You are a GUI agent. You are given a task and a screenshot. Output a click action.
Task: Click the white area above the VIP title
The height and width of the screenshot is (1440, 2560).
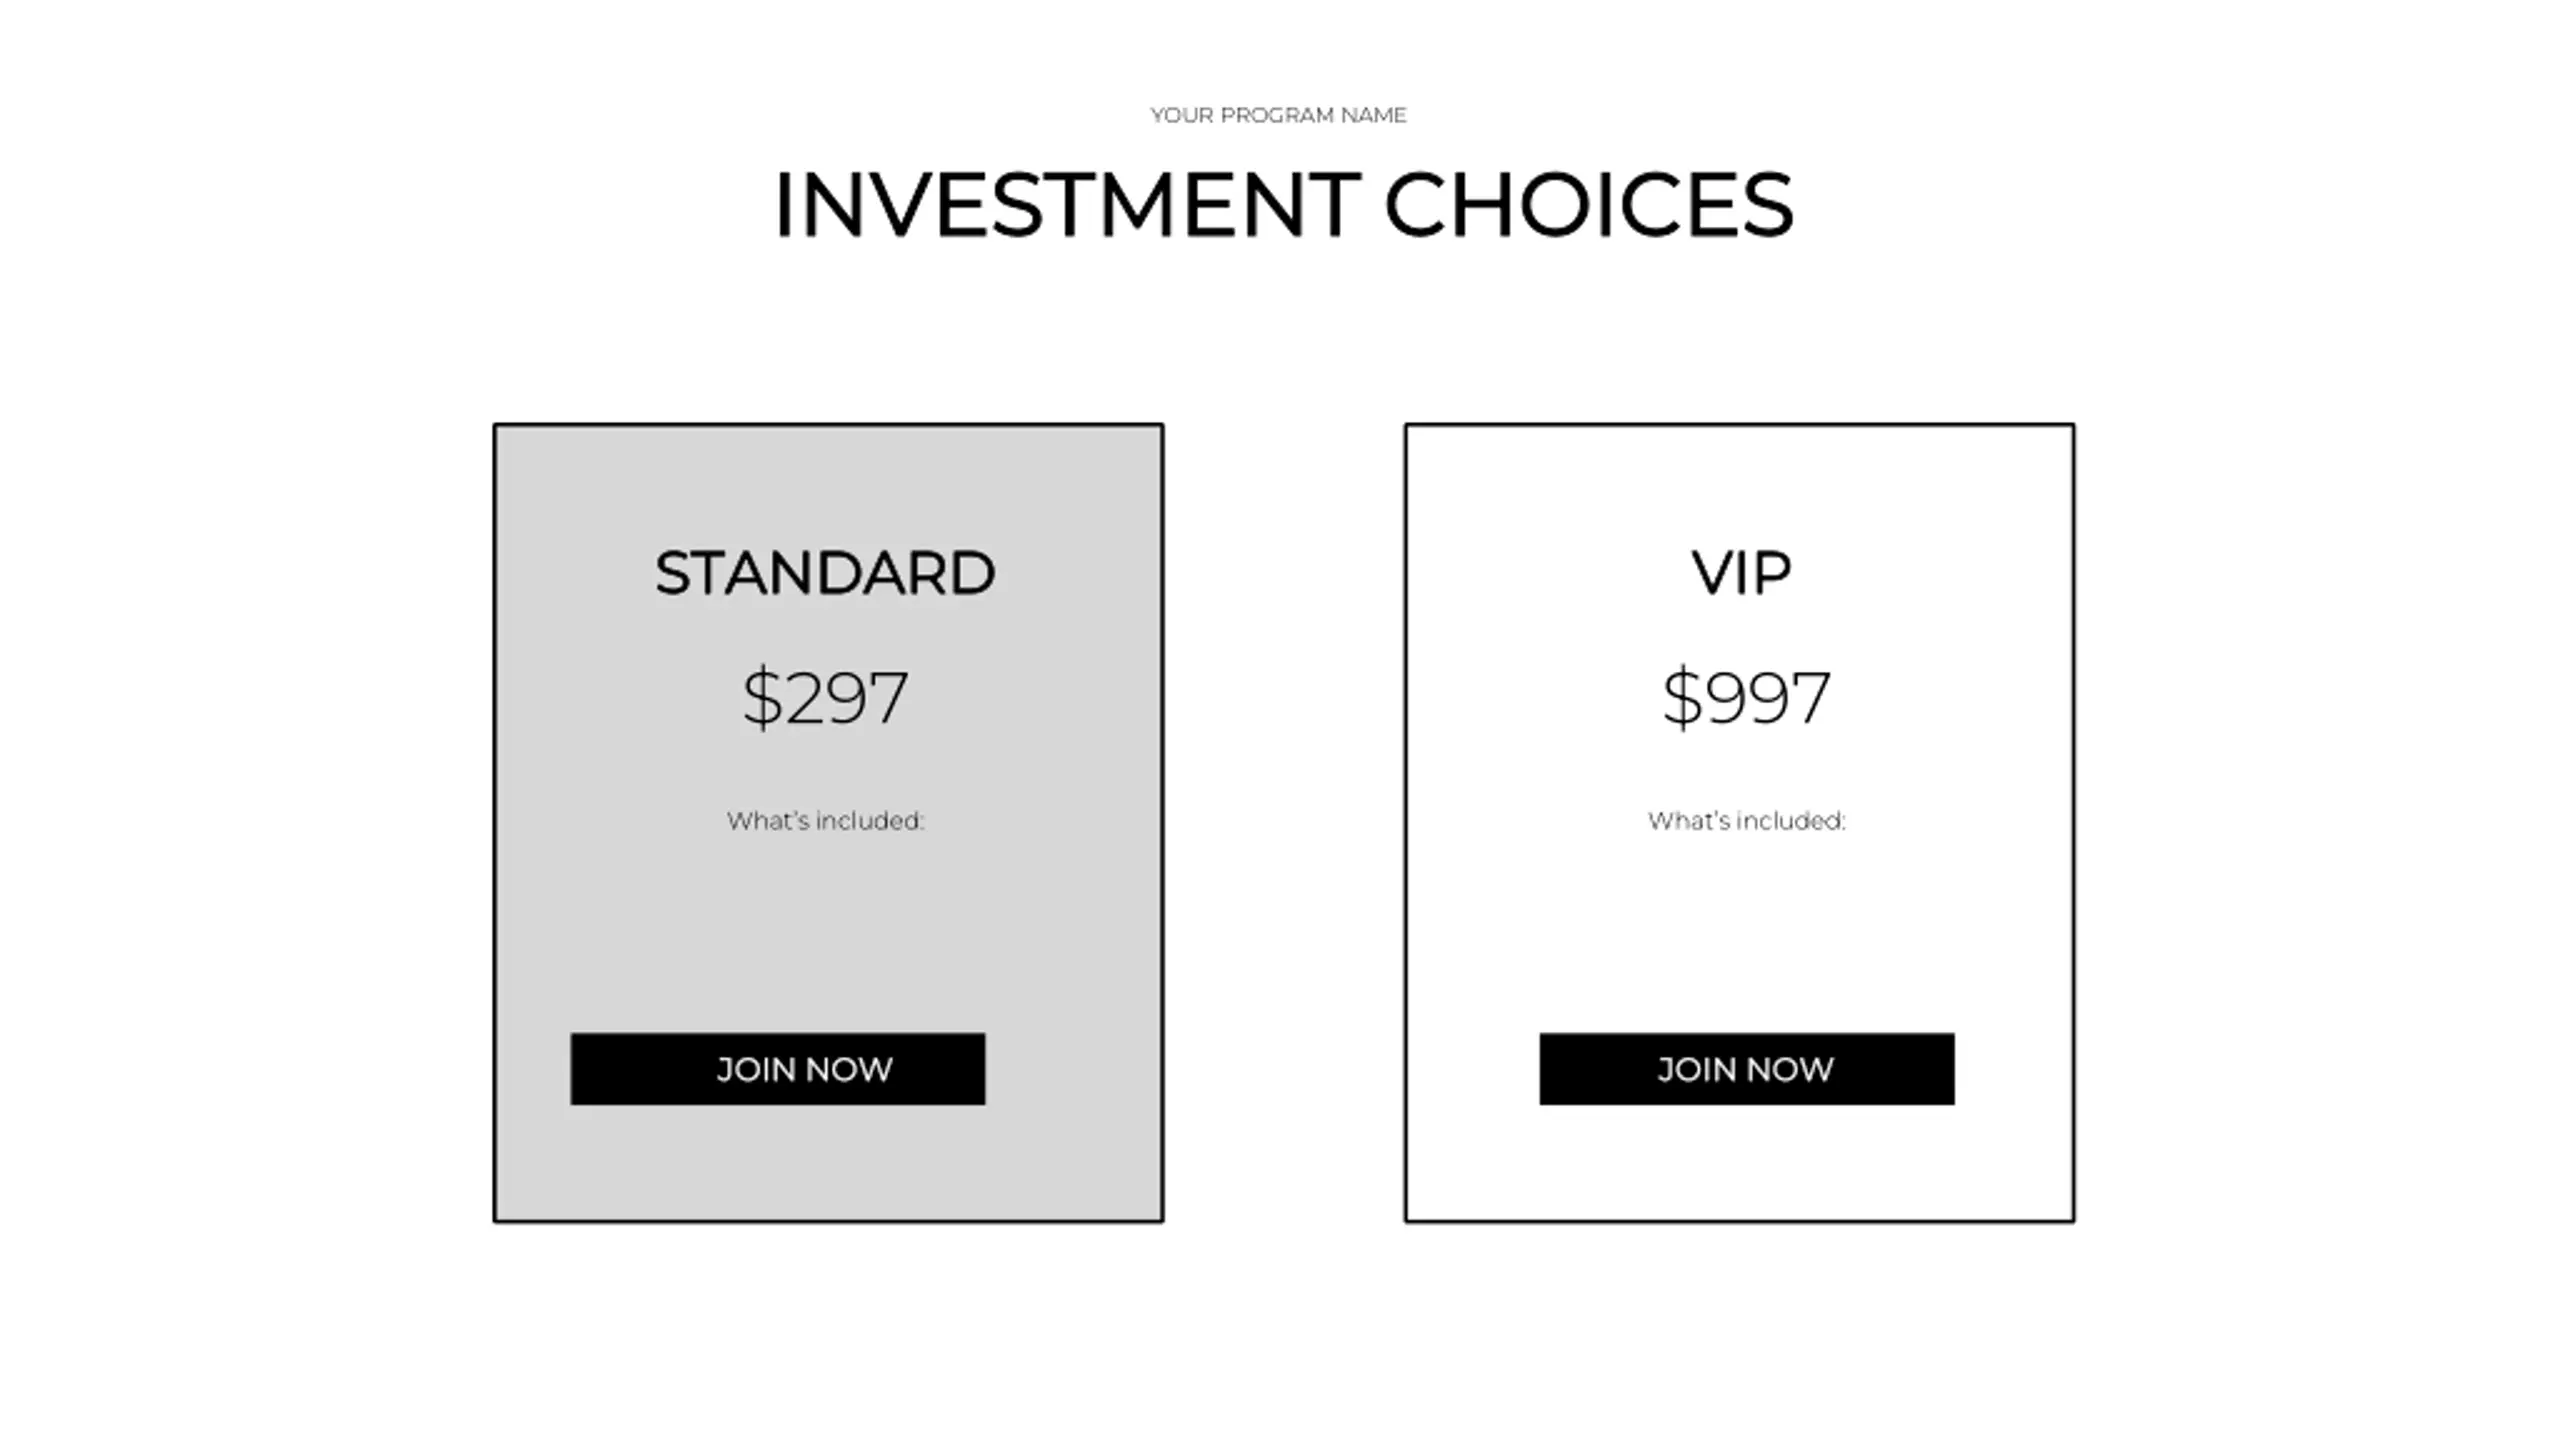[1740, 485]
